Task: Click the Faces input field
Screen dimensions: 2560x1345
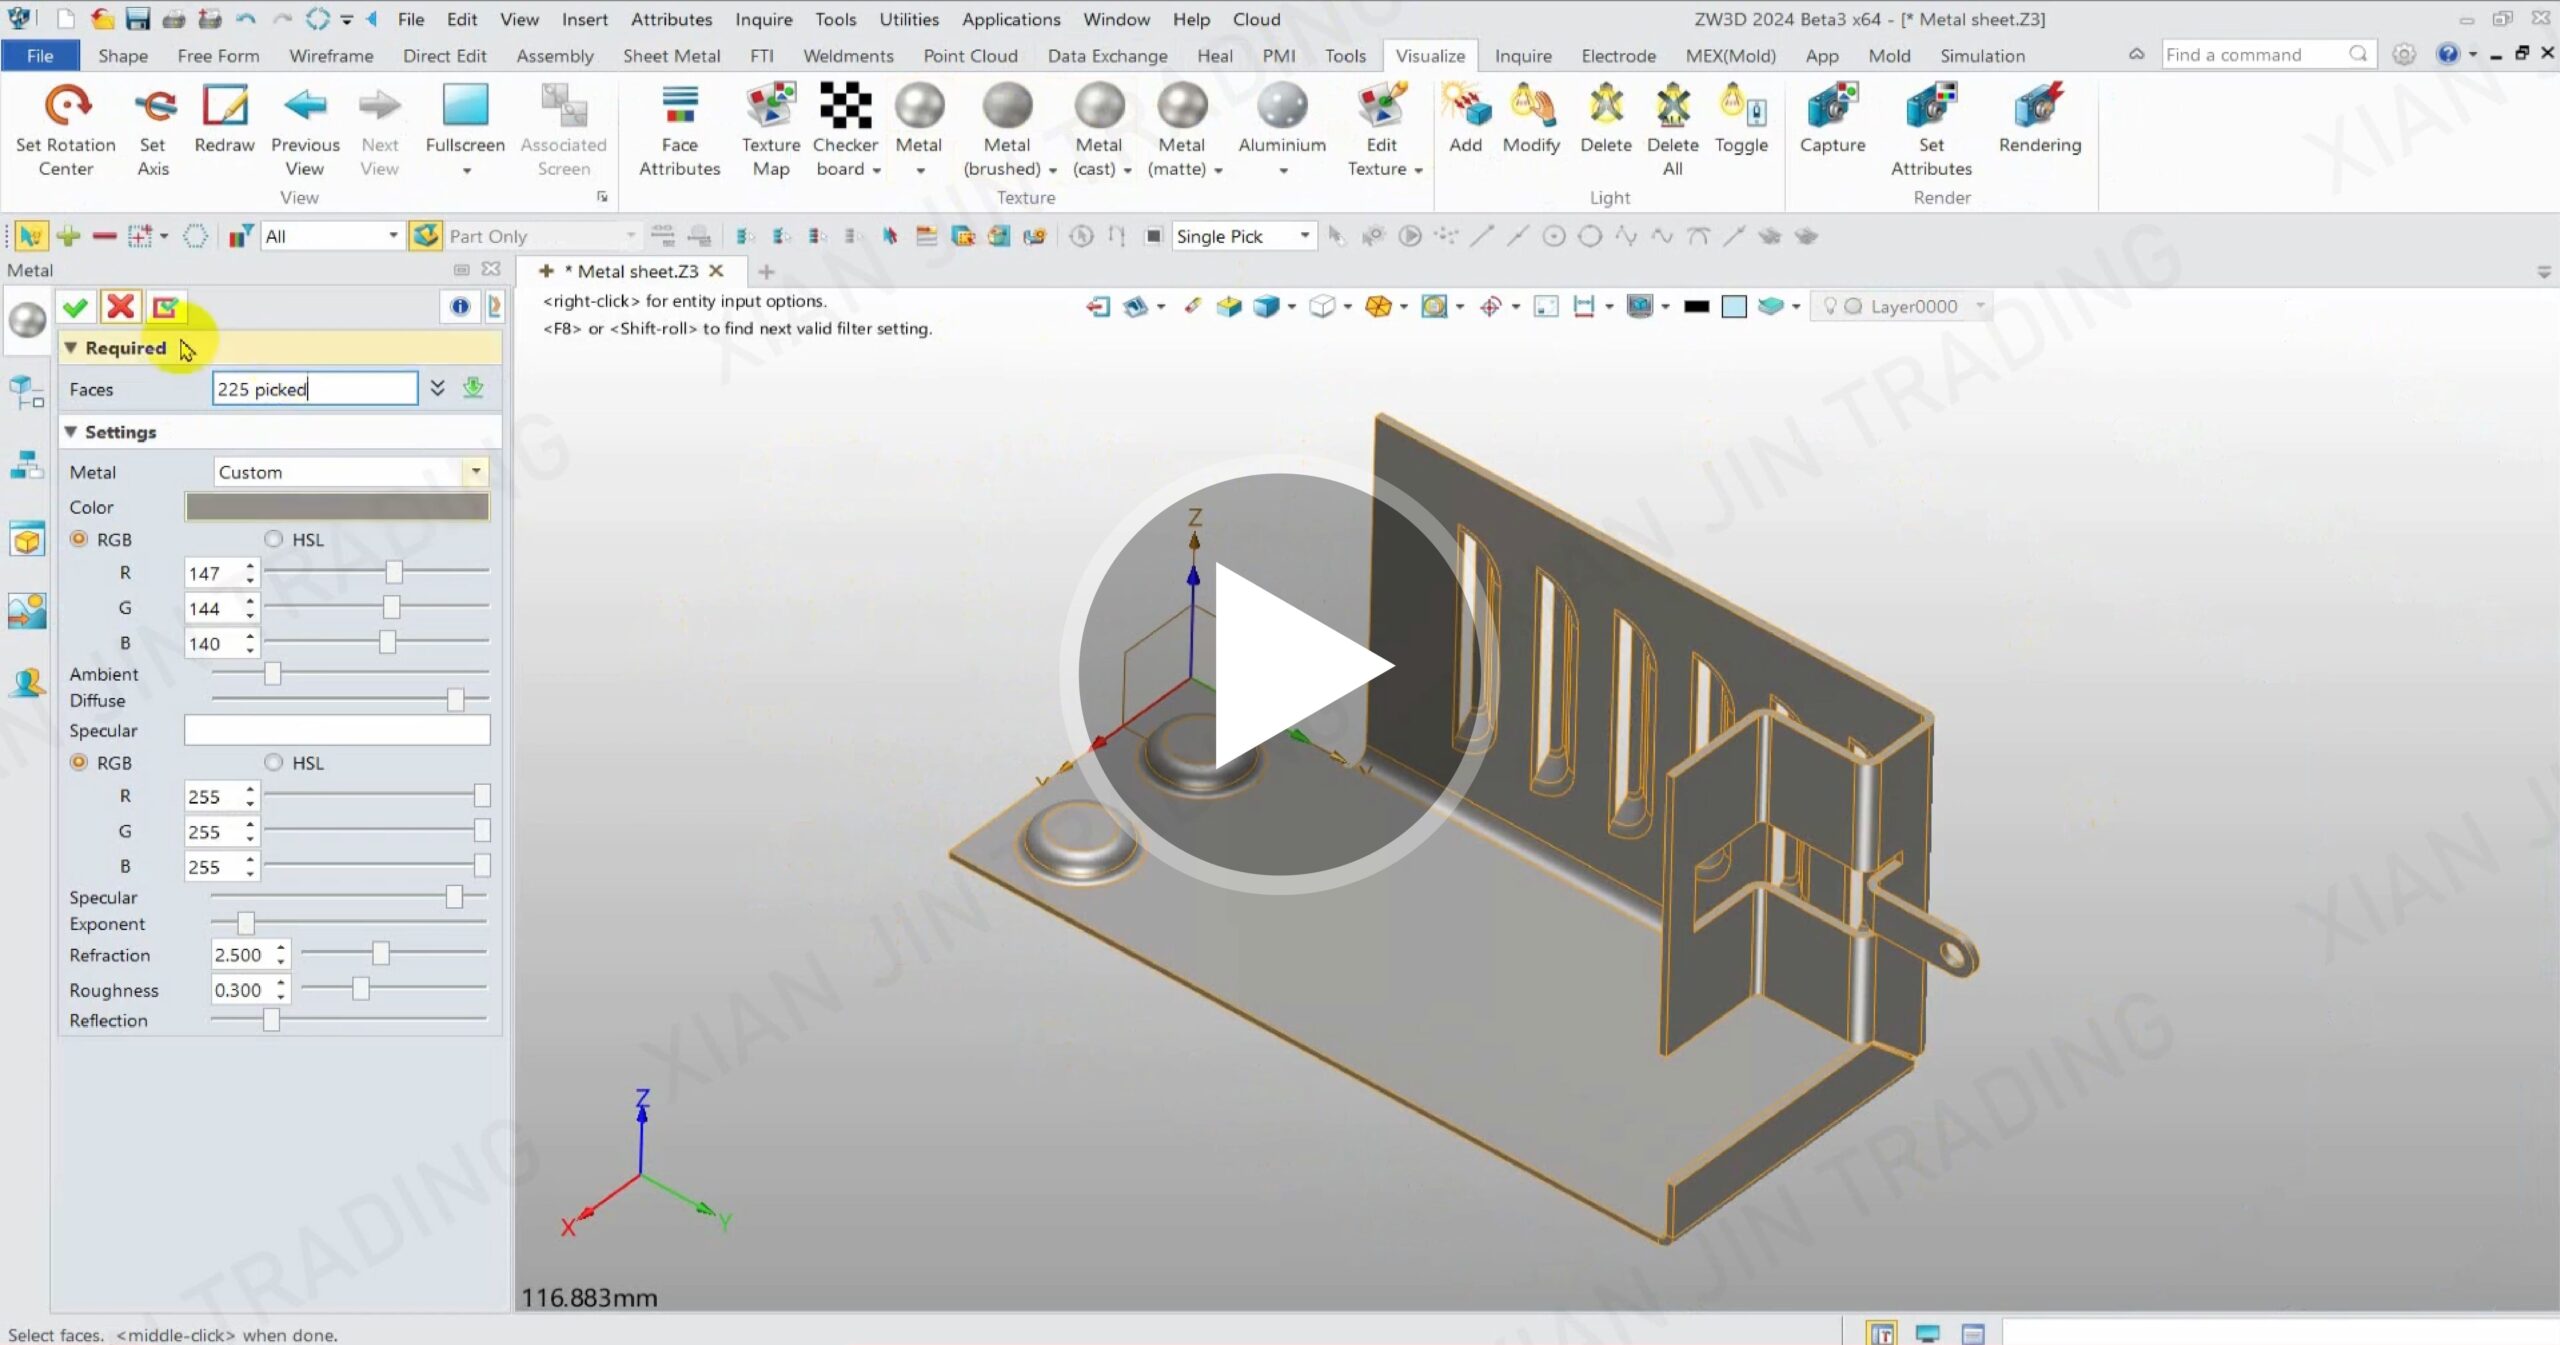Action: tap(314, 389)
